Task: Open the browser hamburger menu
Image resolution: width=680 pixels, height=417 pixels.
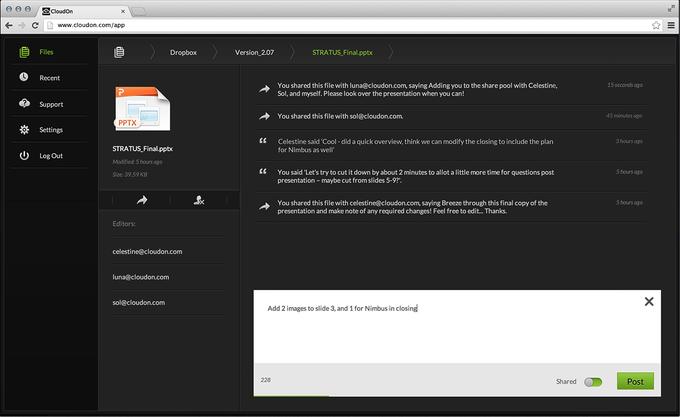Action: 671,26
